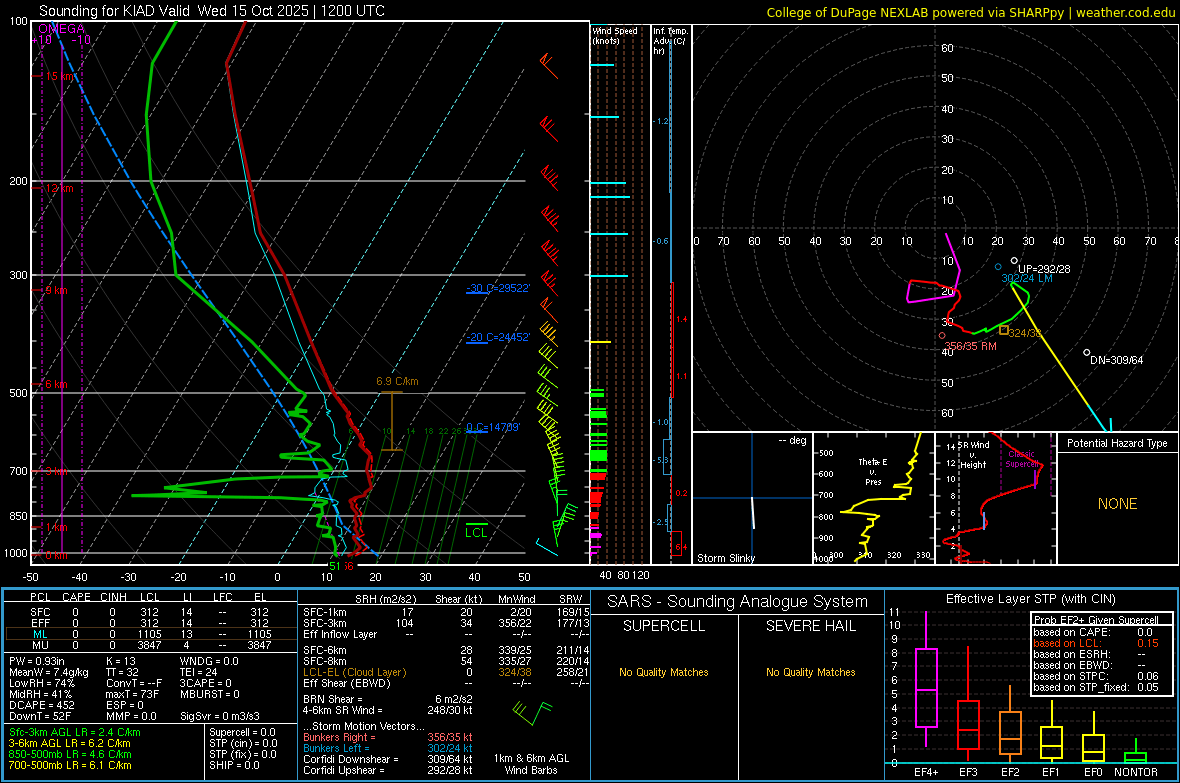Click the '15 km' height marker
The image size is (1180, 783).
tap(60, 76)
